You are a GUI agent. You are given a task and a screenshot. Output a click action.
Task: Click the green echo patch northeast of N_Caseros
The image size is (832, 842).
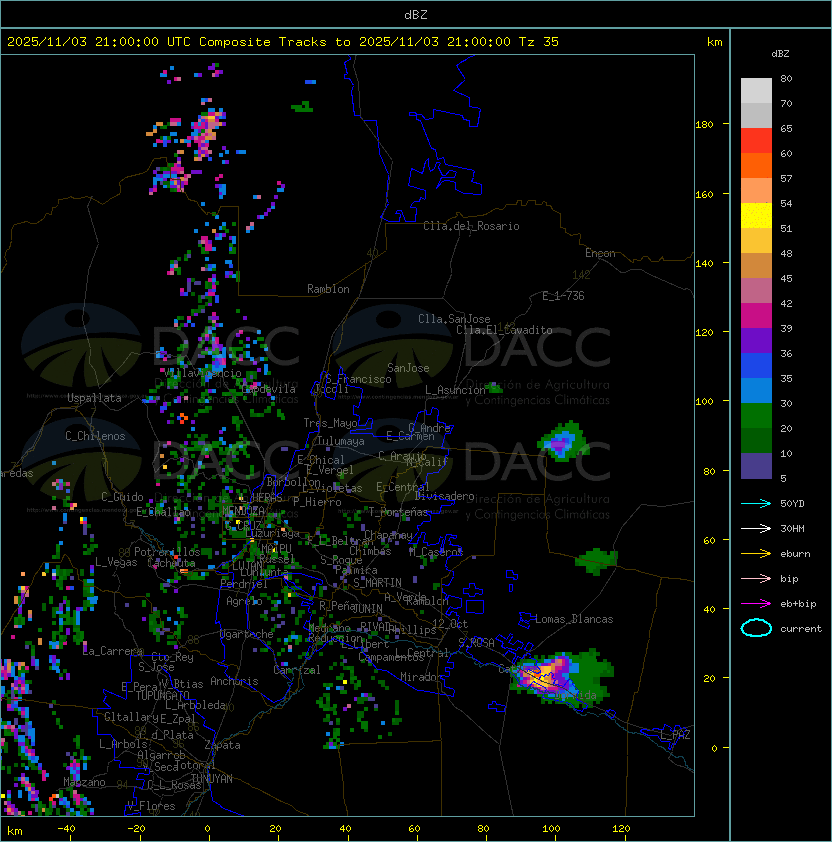pyautogui.click(x=596, y=561)
